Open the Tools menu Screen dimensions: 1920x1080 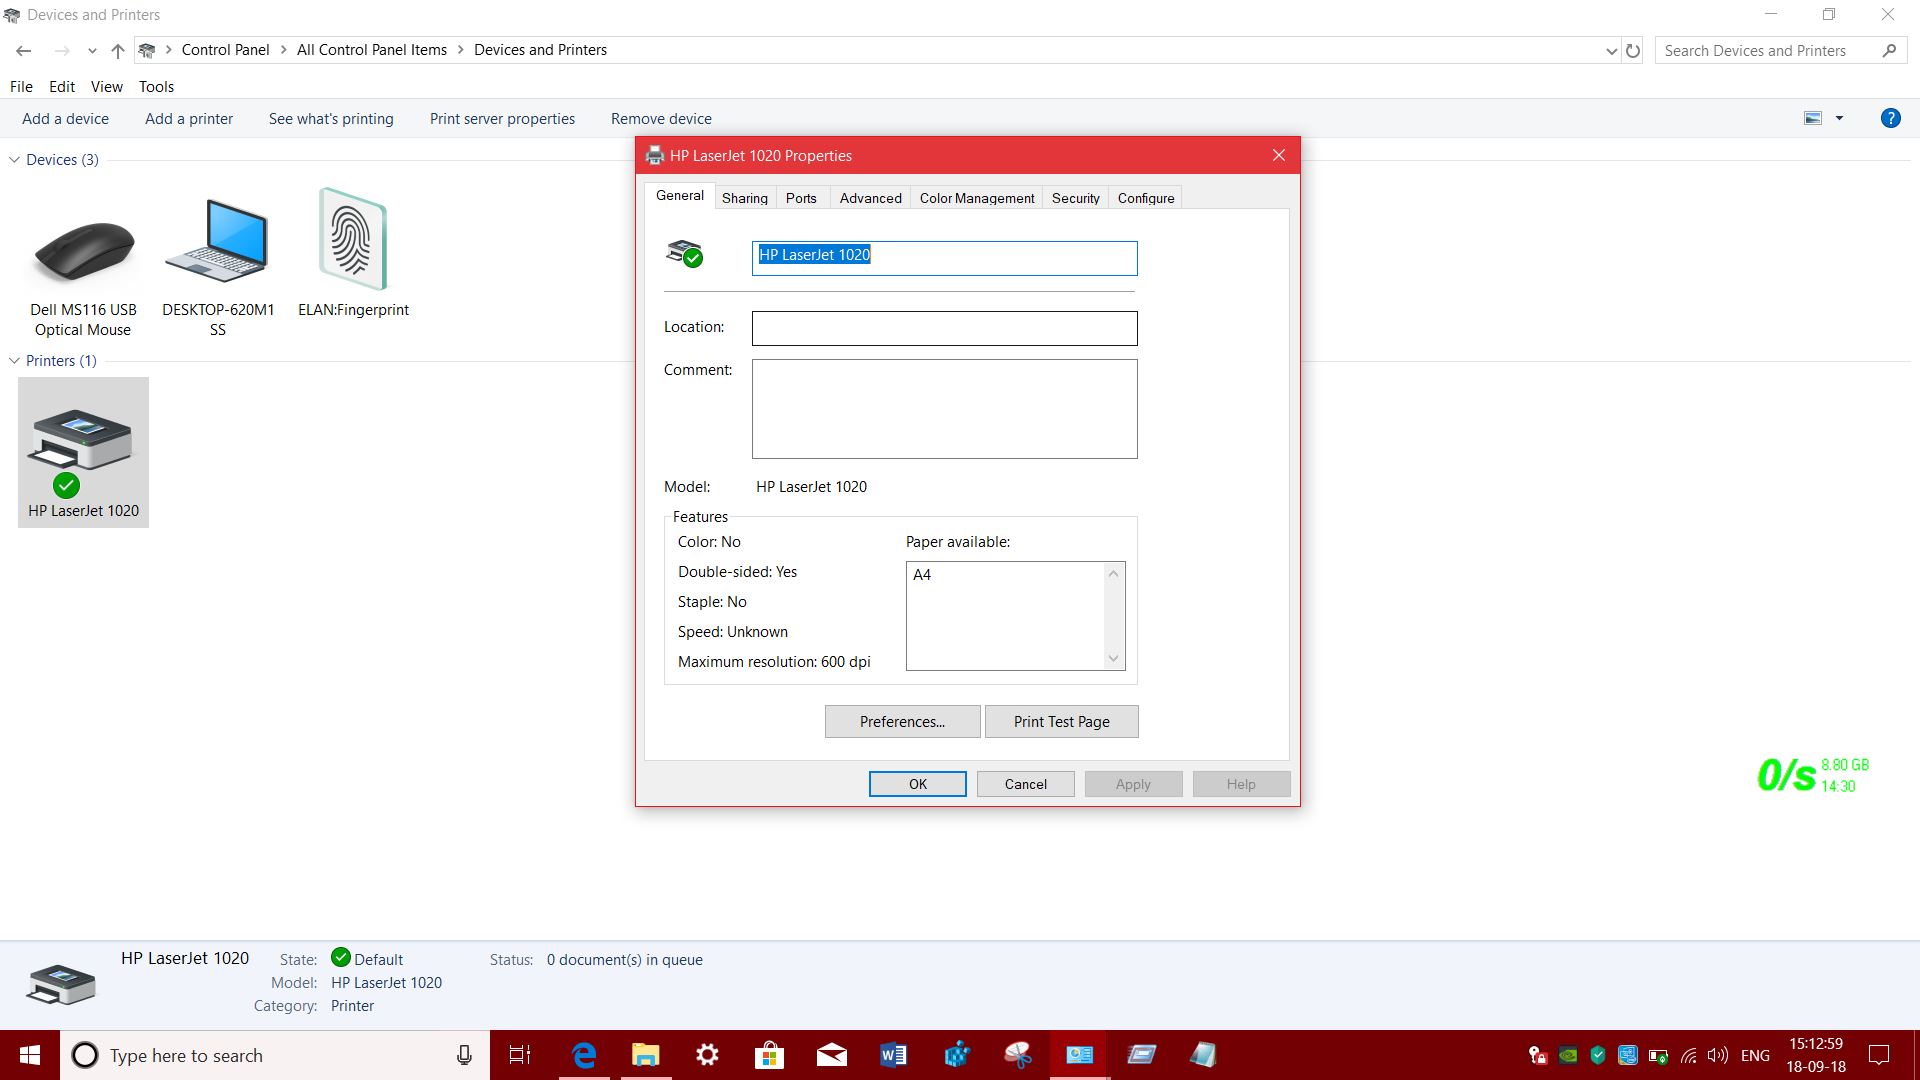pos(156,87)
